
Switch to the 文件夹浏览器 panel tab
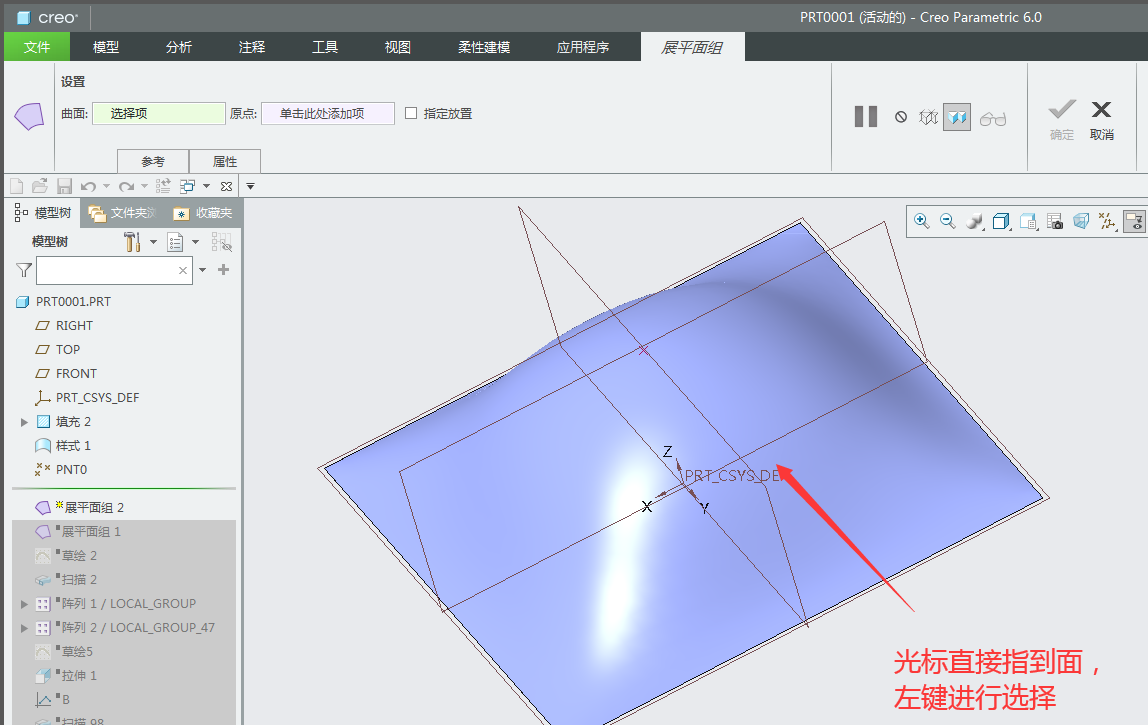122,212
